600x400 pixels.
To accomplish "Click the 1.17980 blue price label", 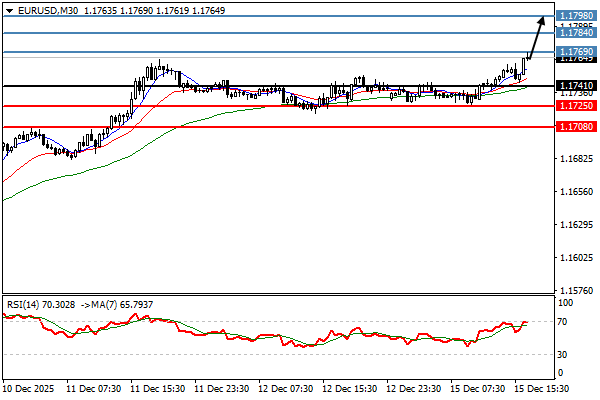I will tap(577, 16).
